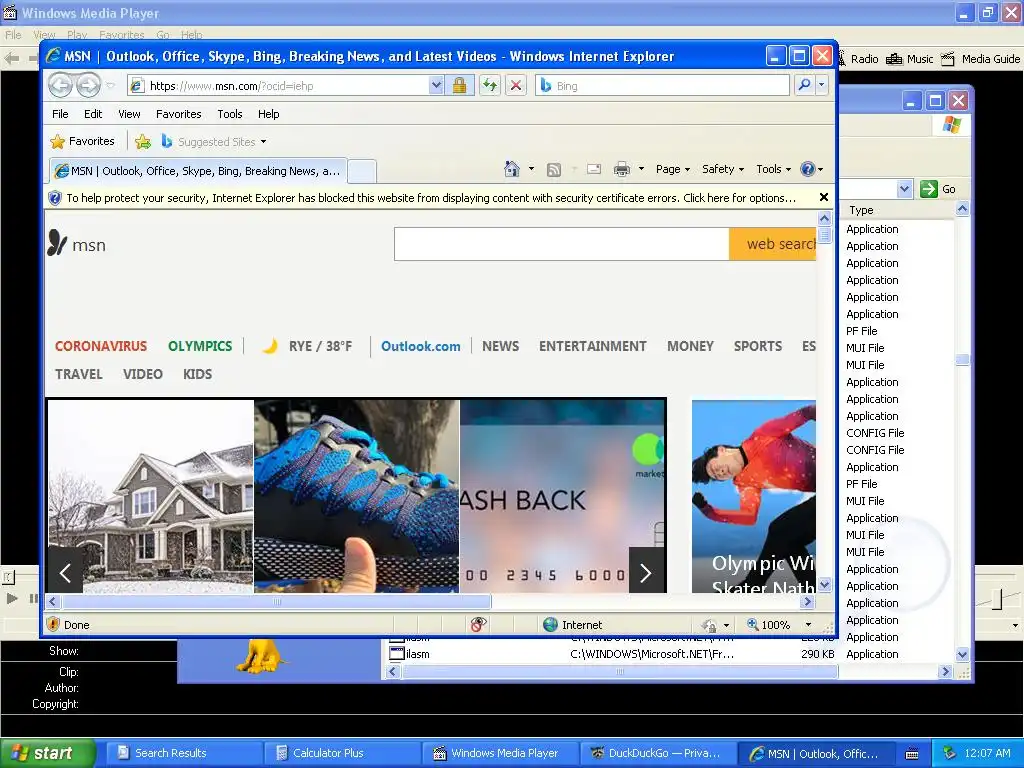
Task: Click the MONEY navigation link
Action: [690, 346]
